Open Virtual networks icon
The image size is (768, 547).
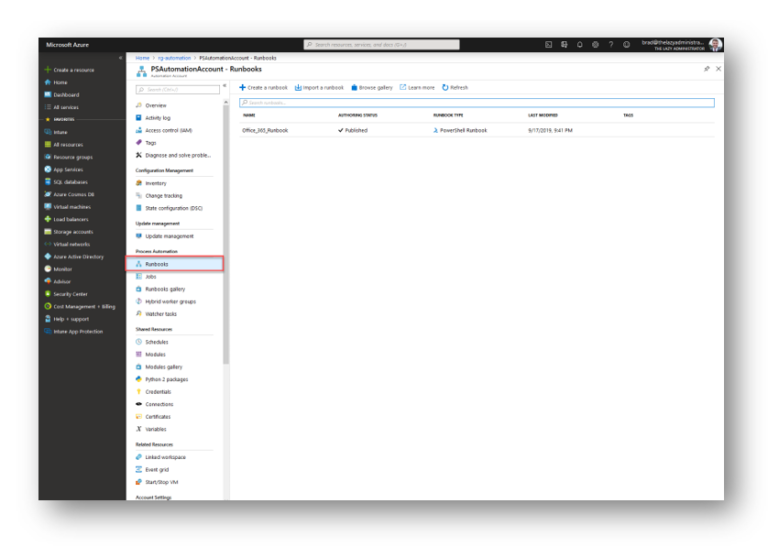(48, 244)
